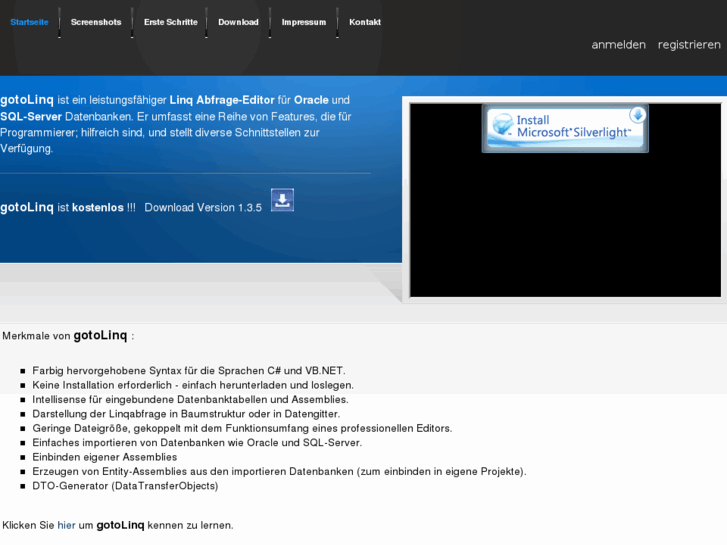Open the Startseite menu item
This screenshot has height=545, width=727.
tap(29, 22)
